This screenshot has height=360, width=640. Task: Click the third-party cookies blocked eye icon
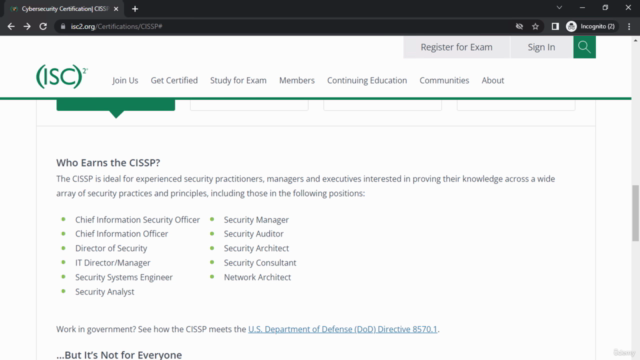(519, 27)
